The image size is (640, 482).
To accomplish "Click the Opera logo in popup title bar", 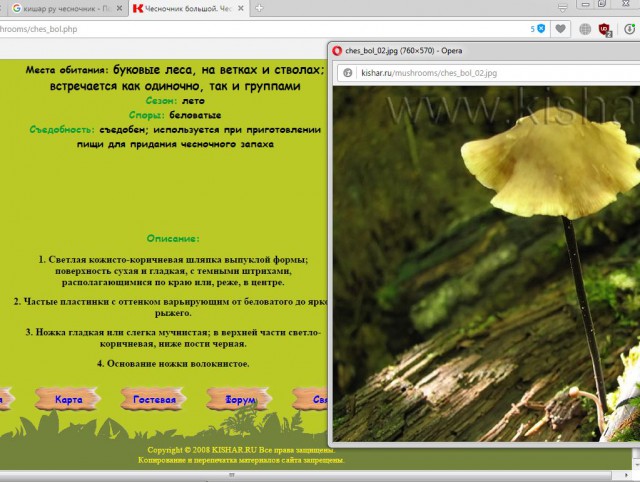I will 337,51.
